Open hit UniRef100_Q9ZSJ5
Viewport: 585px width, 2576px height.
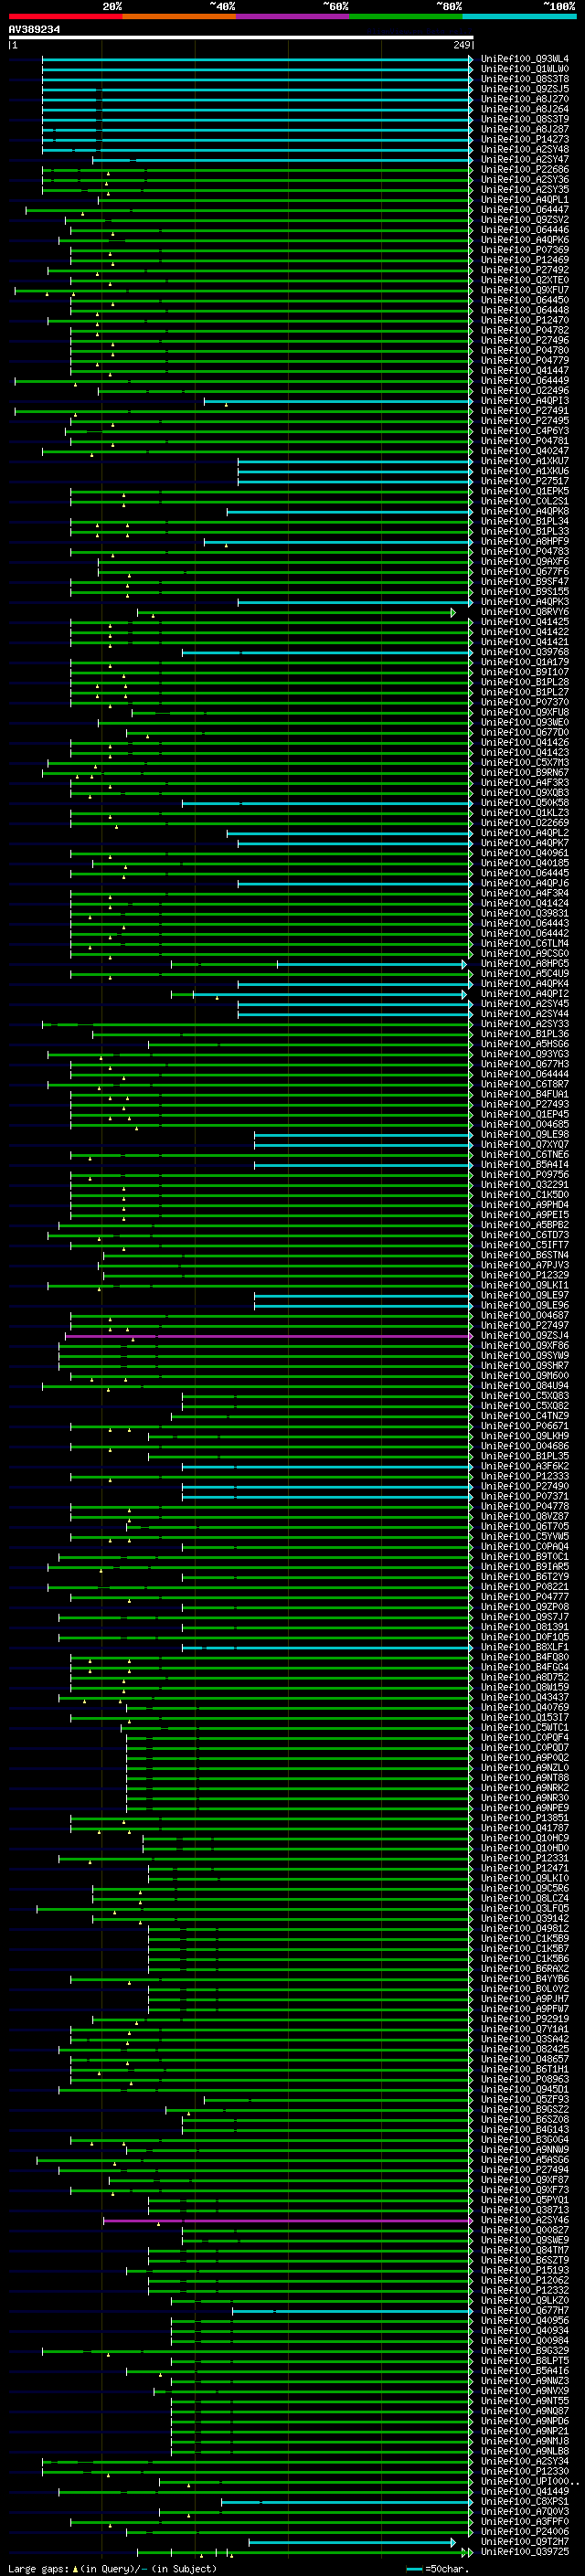(x=525, y=89)
